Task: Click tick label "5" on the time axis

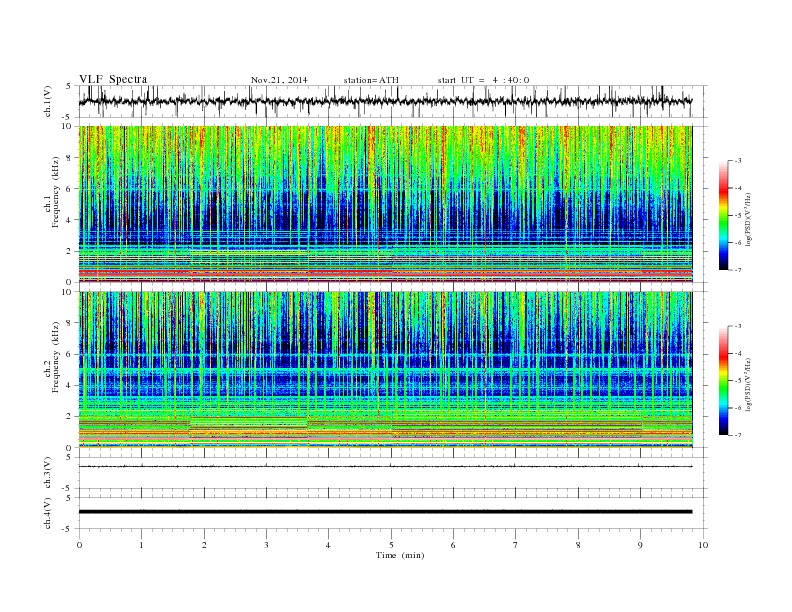Action: 391,545
